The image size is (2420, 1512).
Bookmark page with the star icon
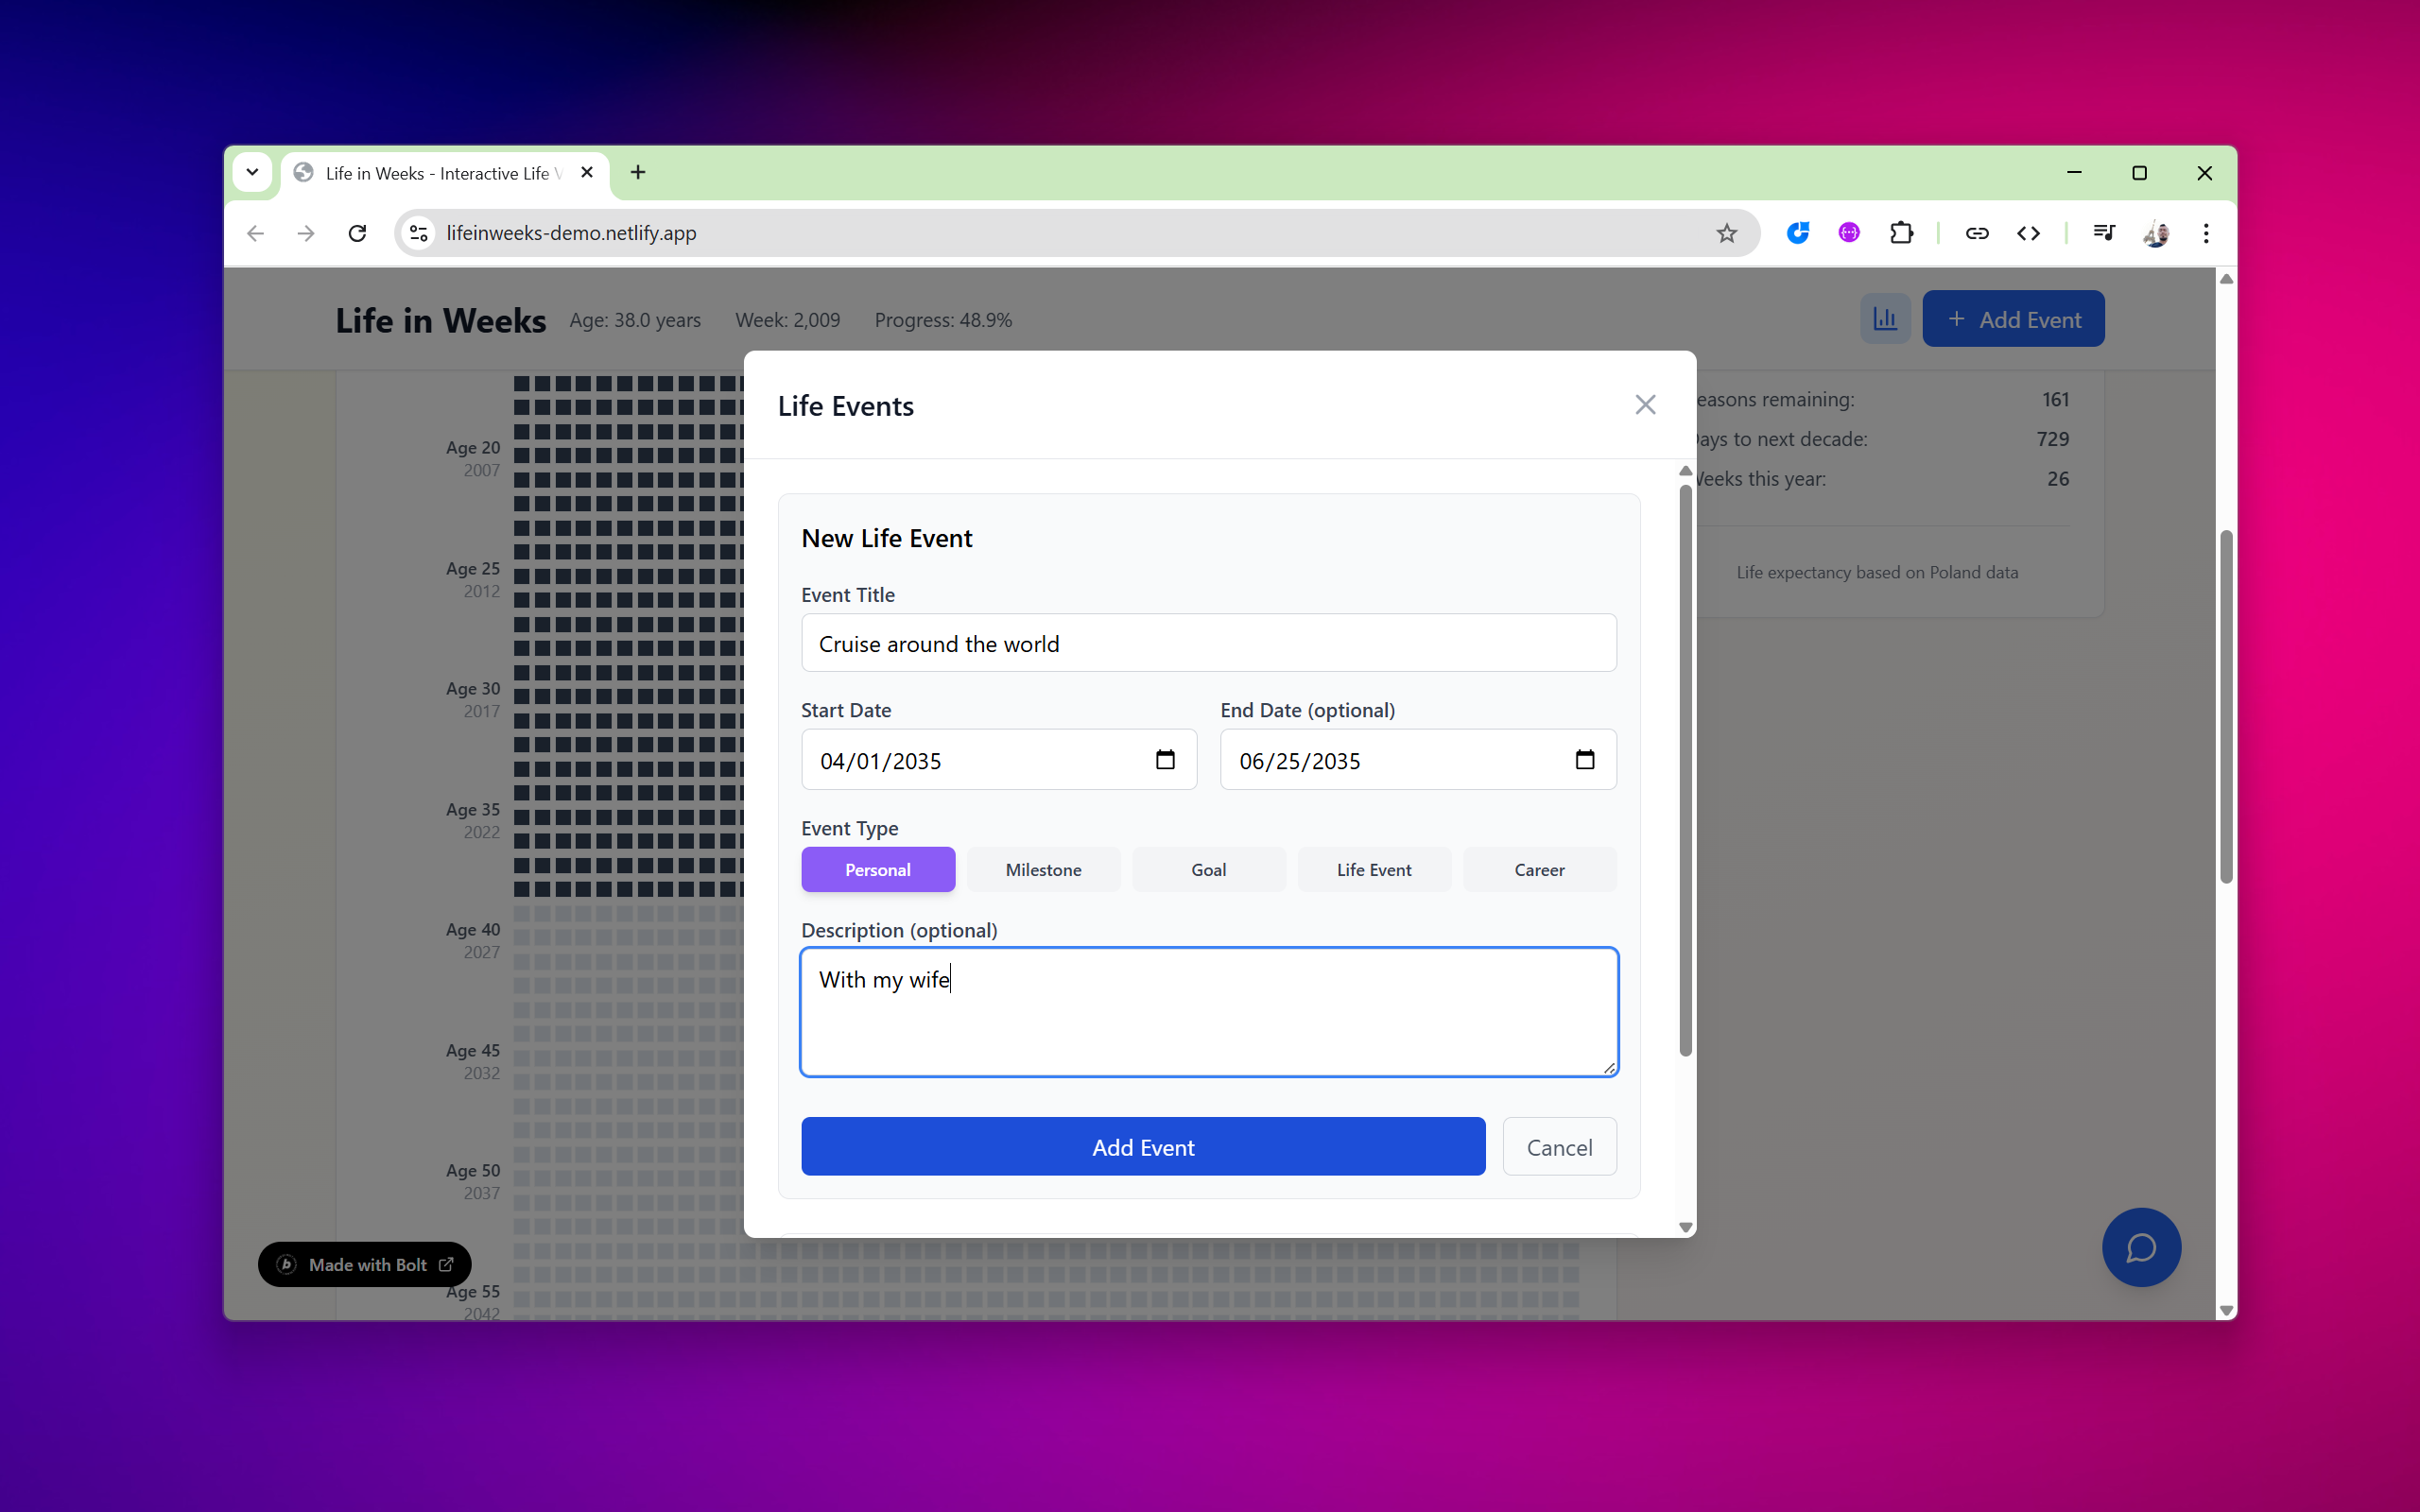[1726, 233]
